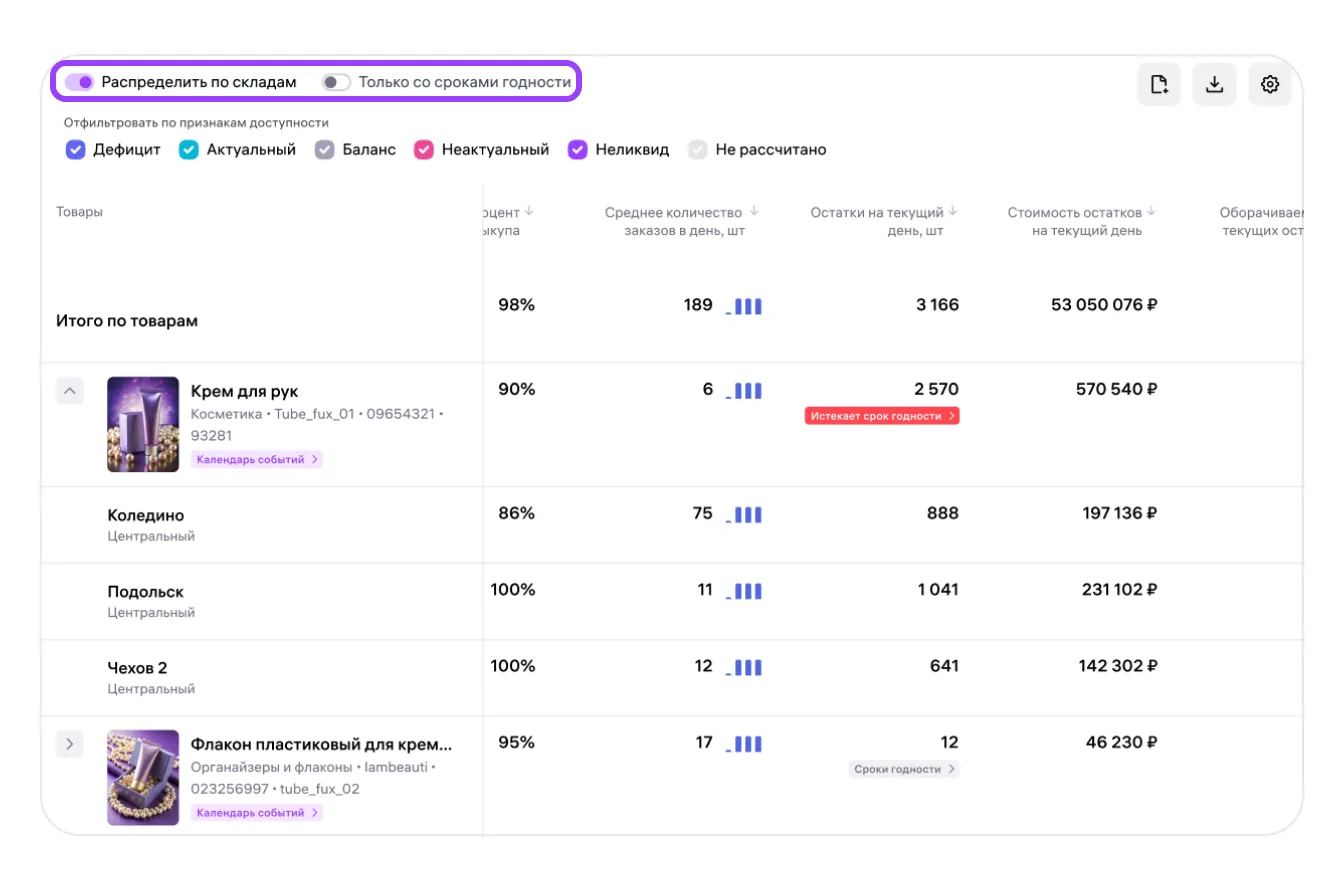Disable the Распределить по складам toggle
This screenshot has width=1344, height=890.
[x=80, y=82]
